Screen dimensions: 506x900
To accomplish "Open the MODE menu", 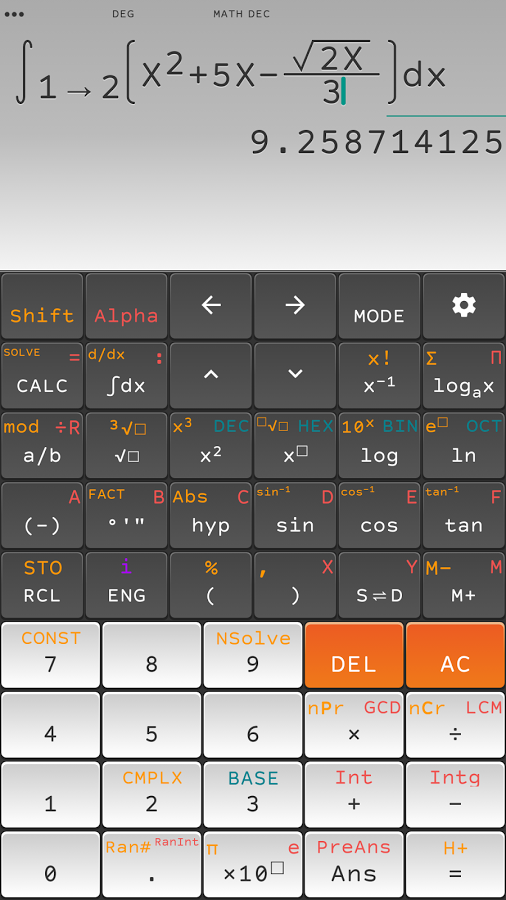I will pos(379,306).
